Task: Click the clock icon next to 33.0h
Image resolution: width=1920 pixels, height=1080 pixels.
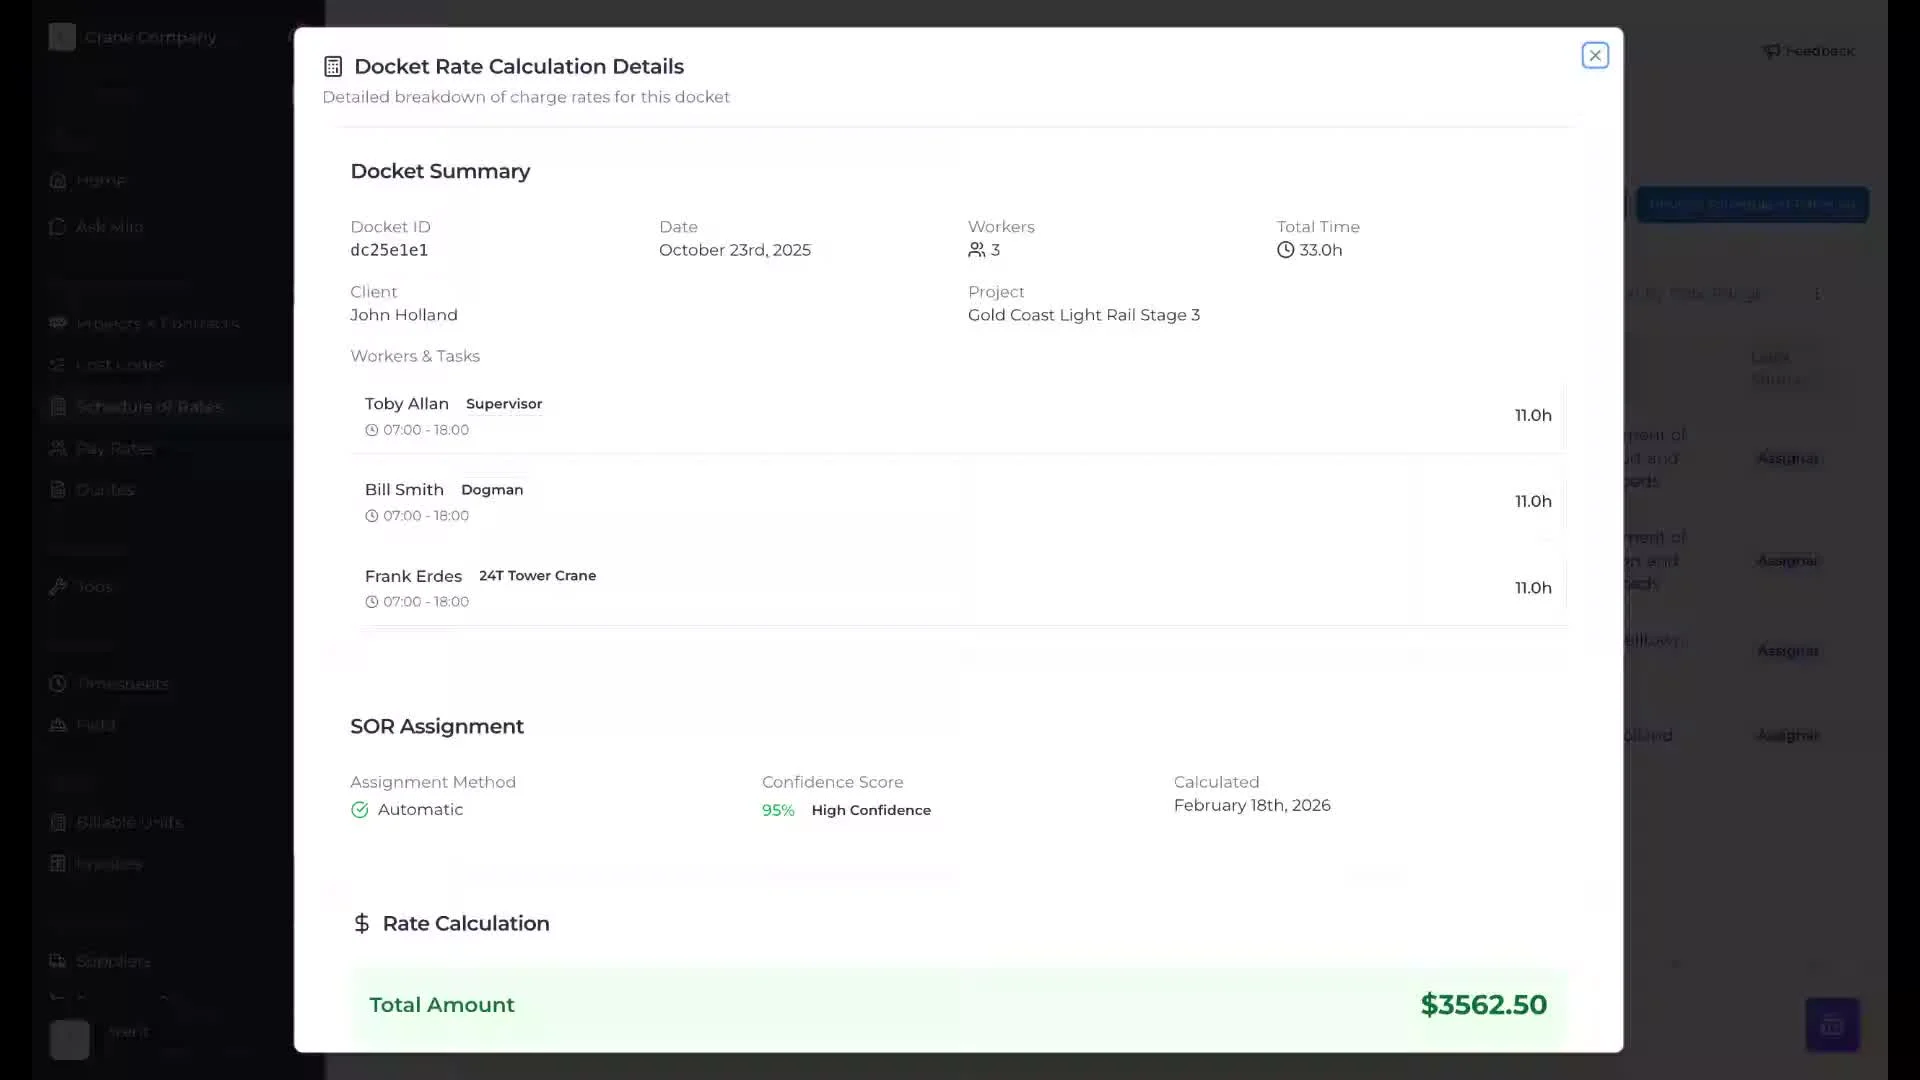Action: pyautogui.click(x=1285, y=250)
